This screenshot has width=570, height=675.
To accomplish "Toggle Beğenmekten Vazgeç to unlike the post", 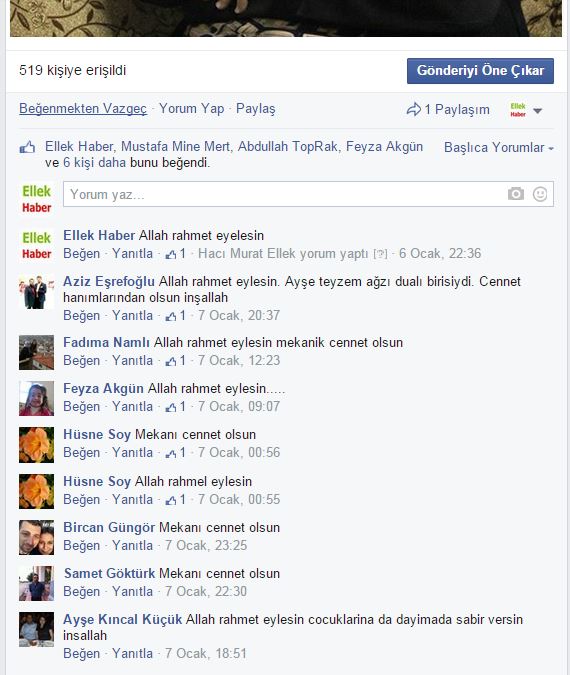I will click(x=83, y=108).
